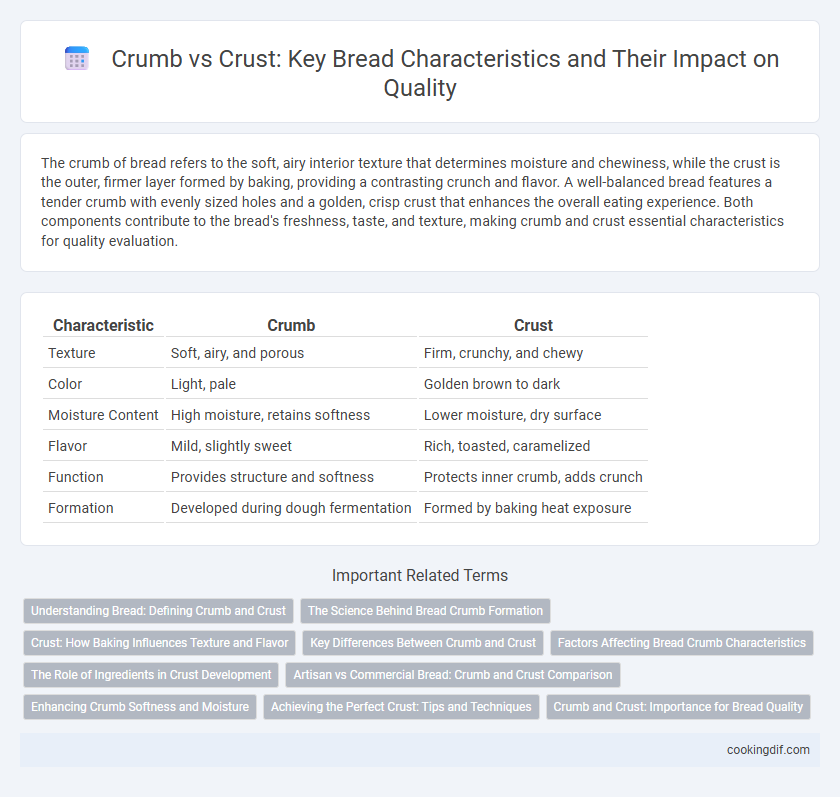Open 'Achieving the Perfect Crust: Tips and Techniques'
The height and width of the screenshot is (797, 840).
click(x=401, y=707)
